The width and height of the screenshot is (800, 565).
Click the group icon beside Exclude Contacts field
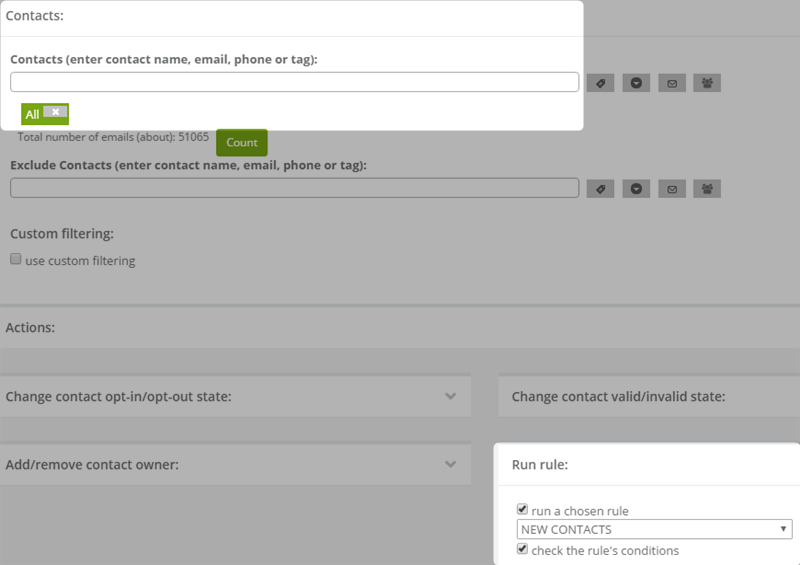pyautogui.click(x=707, y=189)
